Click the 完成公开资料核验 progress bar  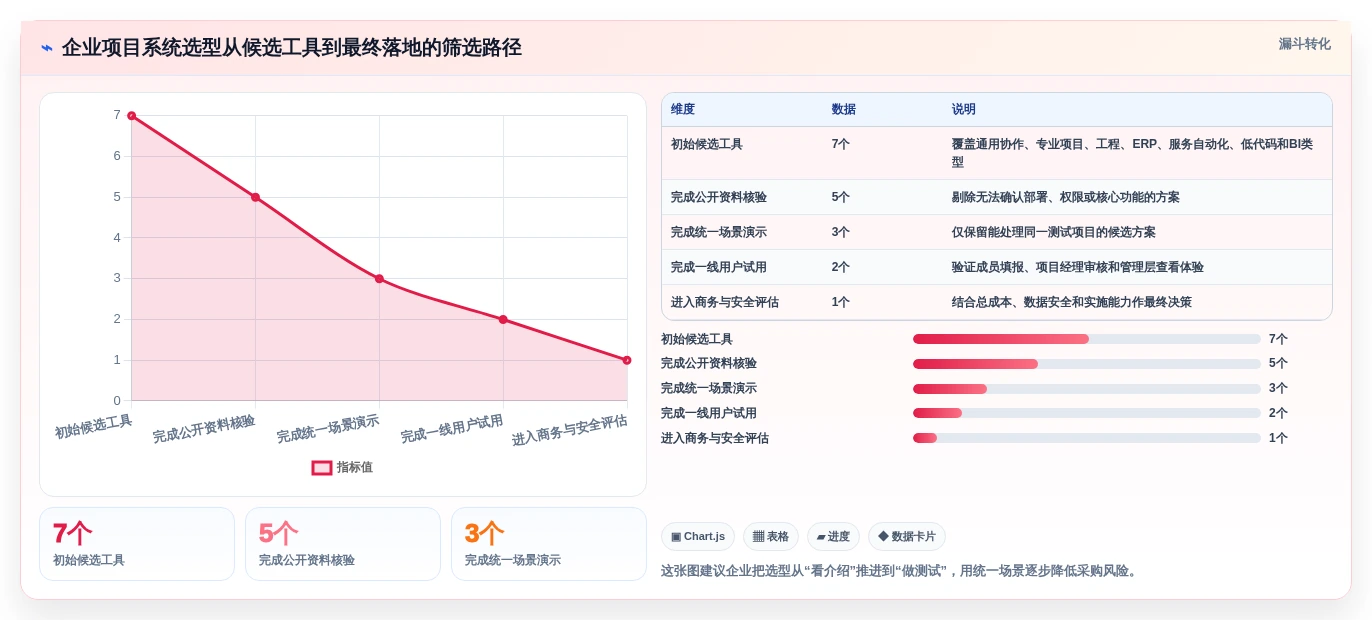[x=1087, y=364]
